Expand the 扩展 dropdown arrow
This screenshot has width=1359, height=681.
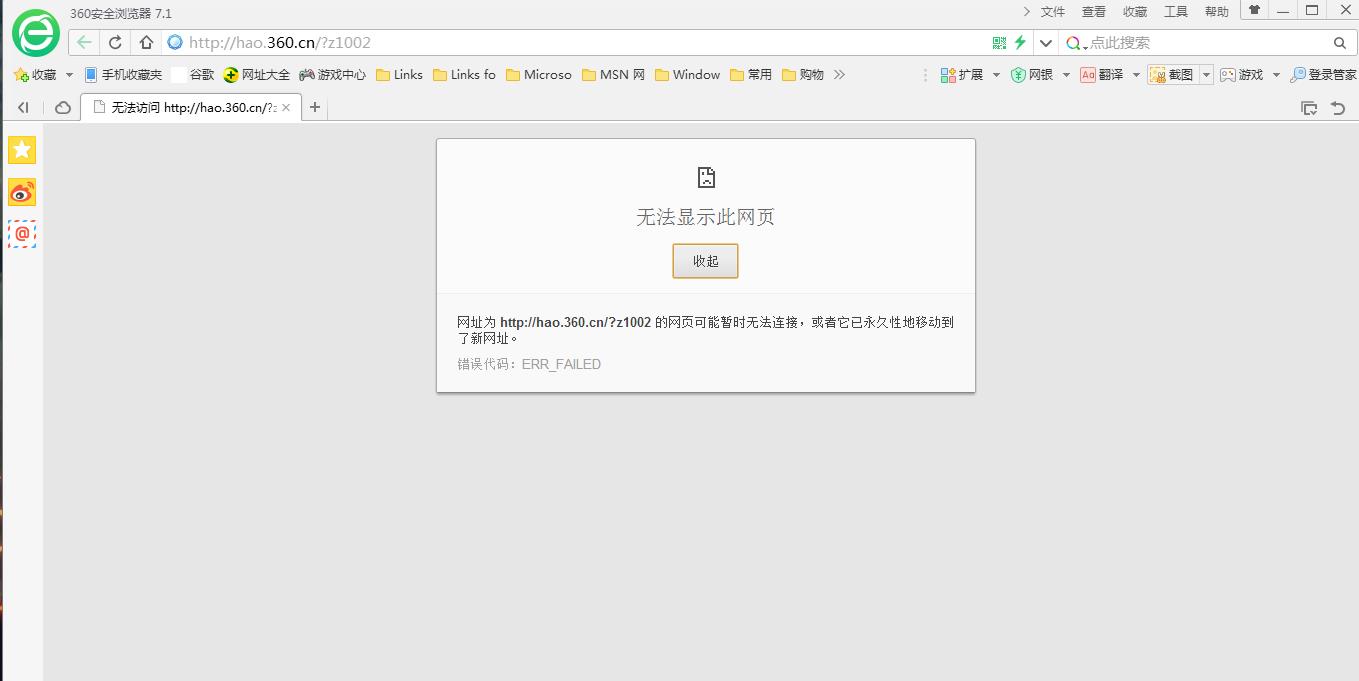tap(996, 75)
